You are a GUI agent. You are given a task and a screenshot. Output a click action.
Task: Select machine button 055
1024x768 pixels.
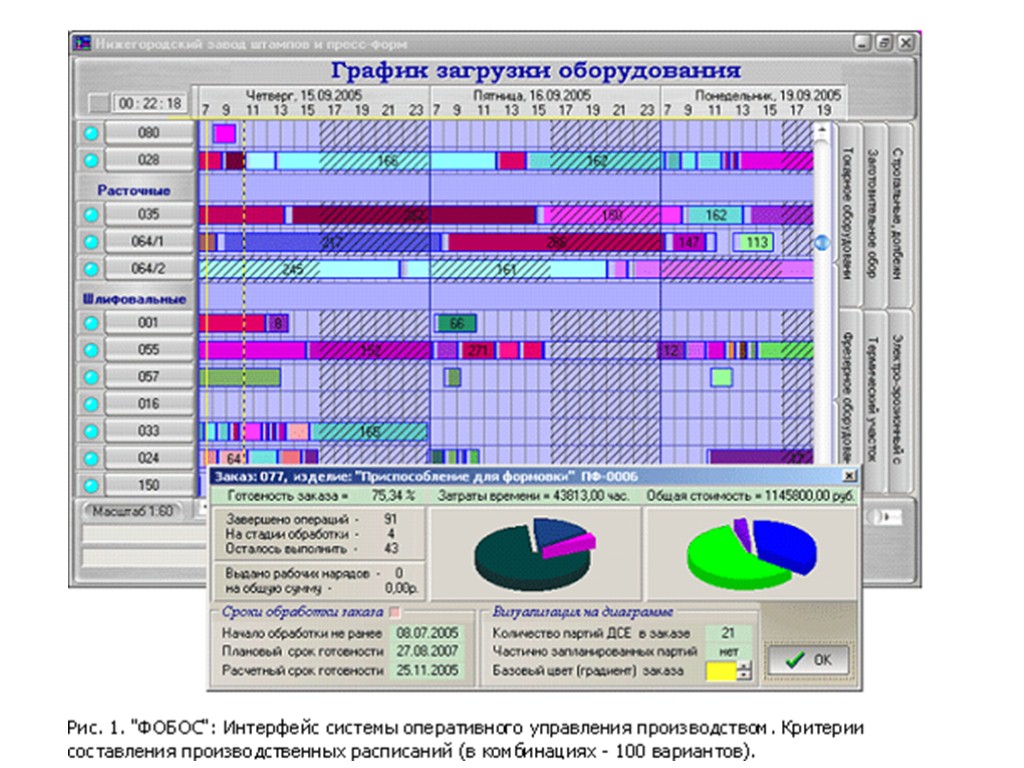pos(149,350)
